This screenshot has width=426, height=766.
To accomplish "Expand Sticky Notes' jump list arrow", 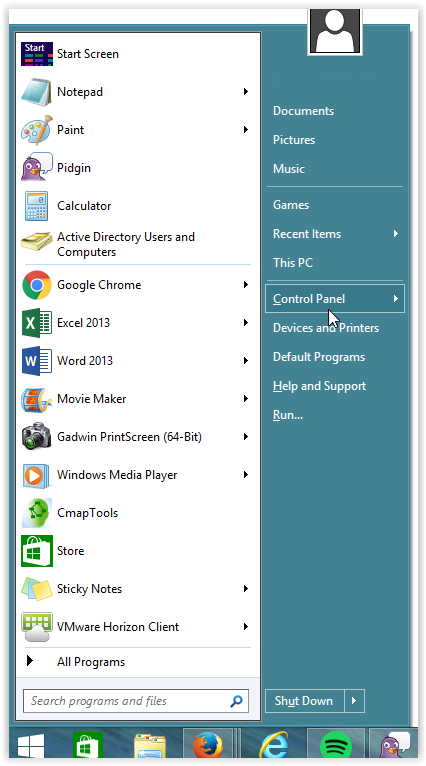I will point(246,589).
